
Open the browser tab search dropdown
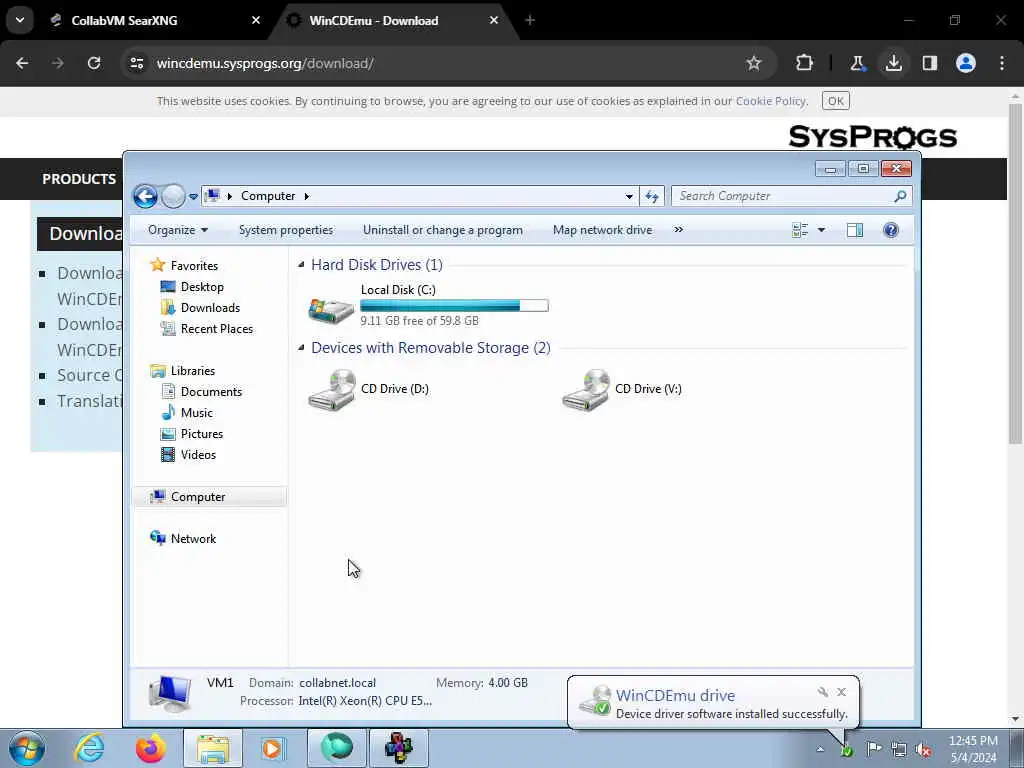[20, 20]
